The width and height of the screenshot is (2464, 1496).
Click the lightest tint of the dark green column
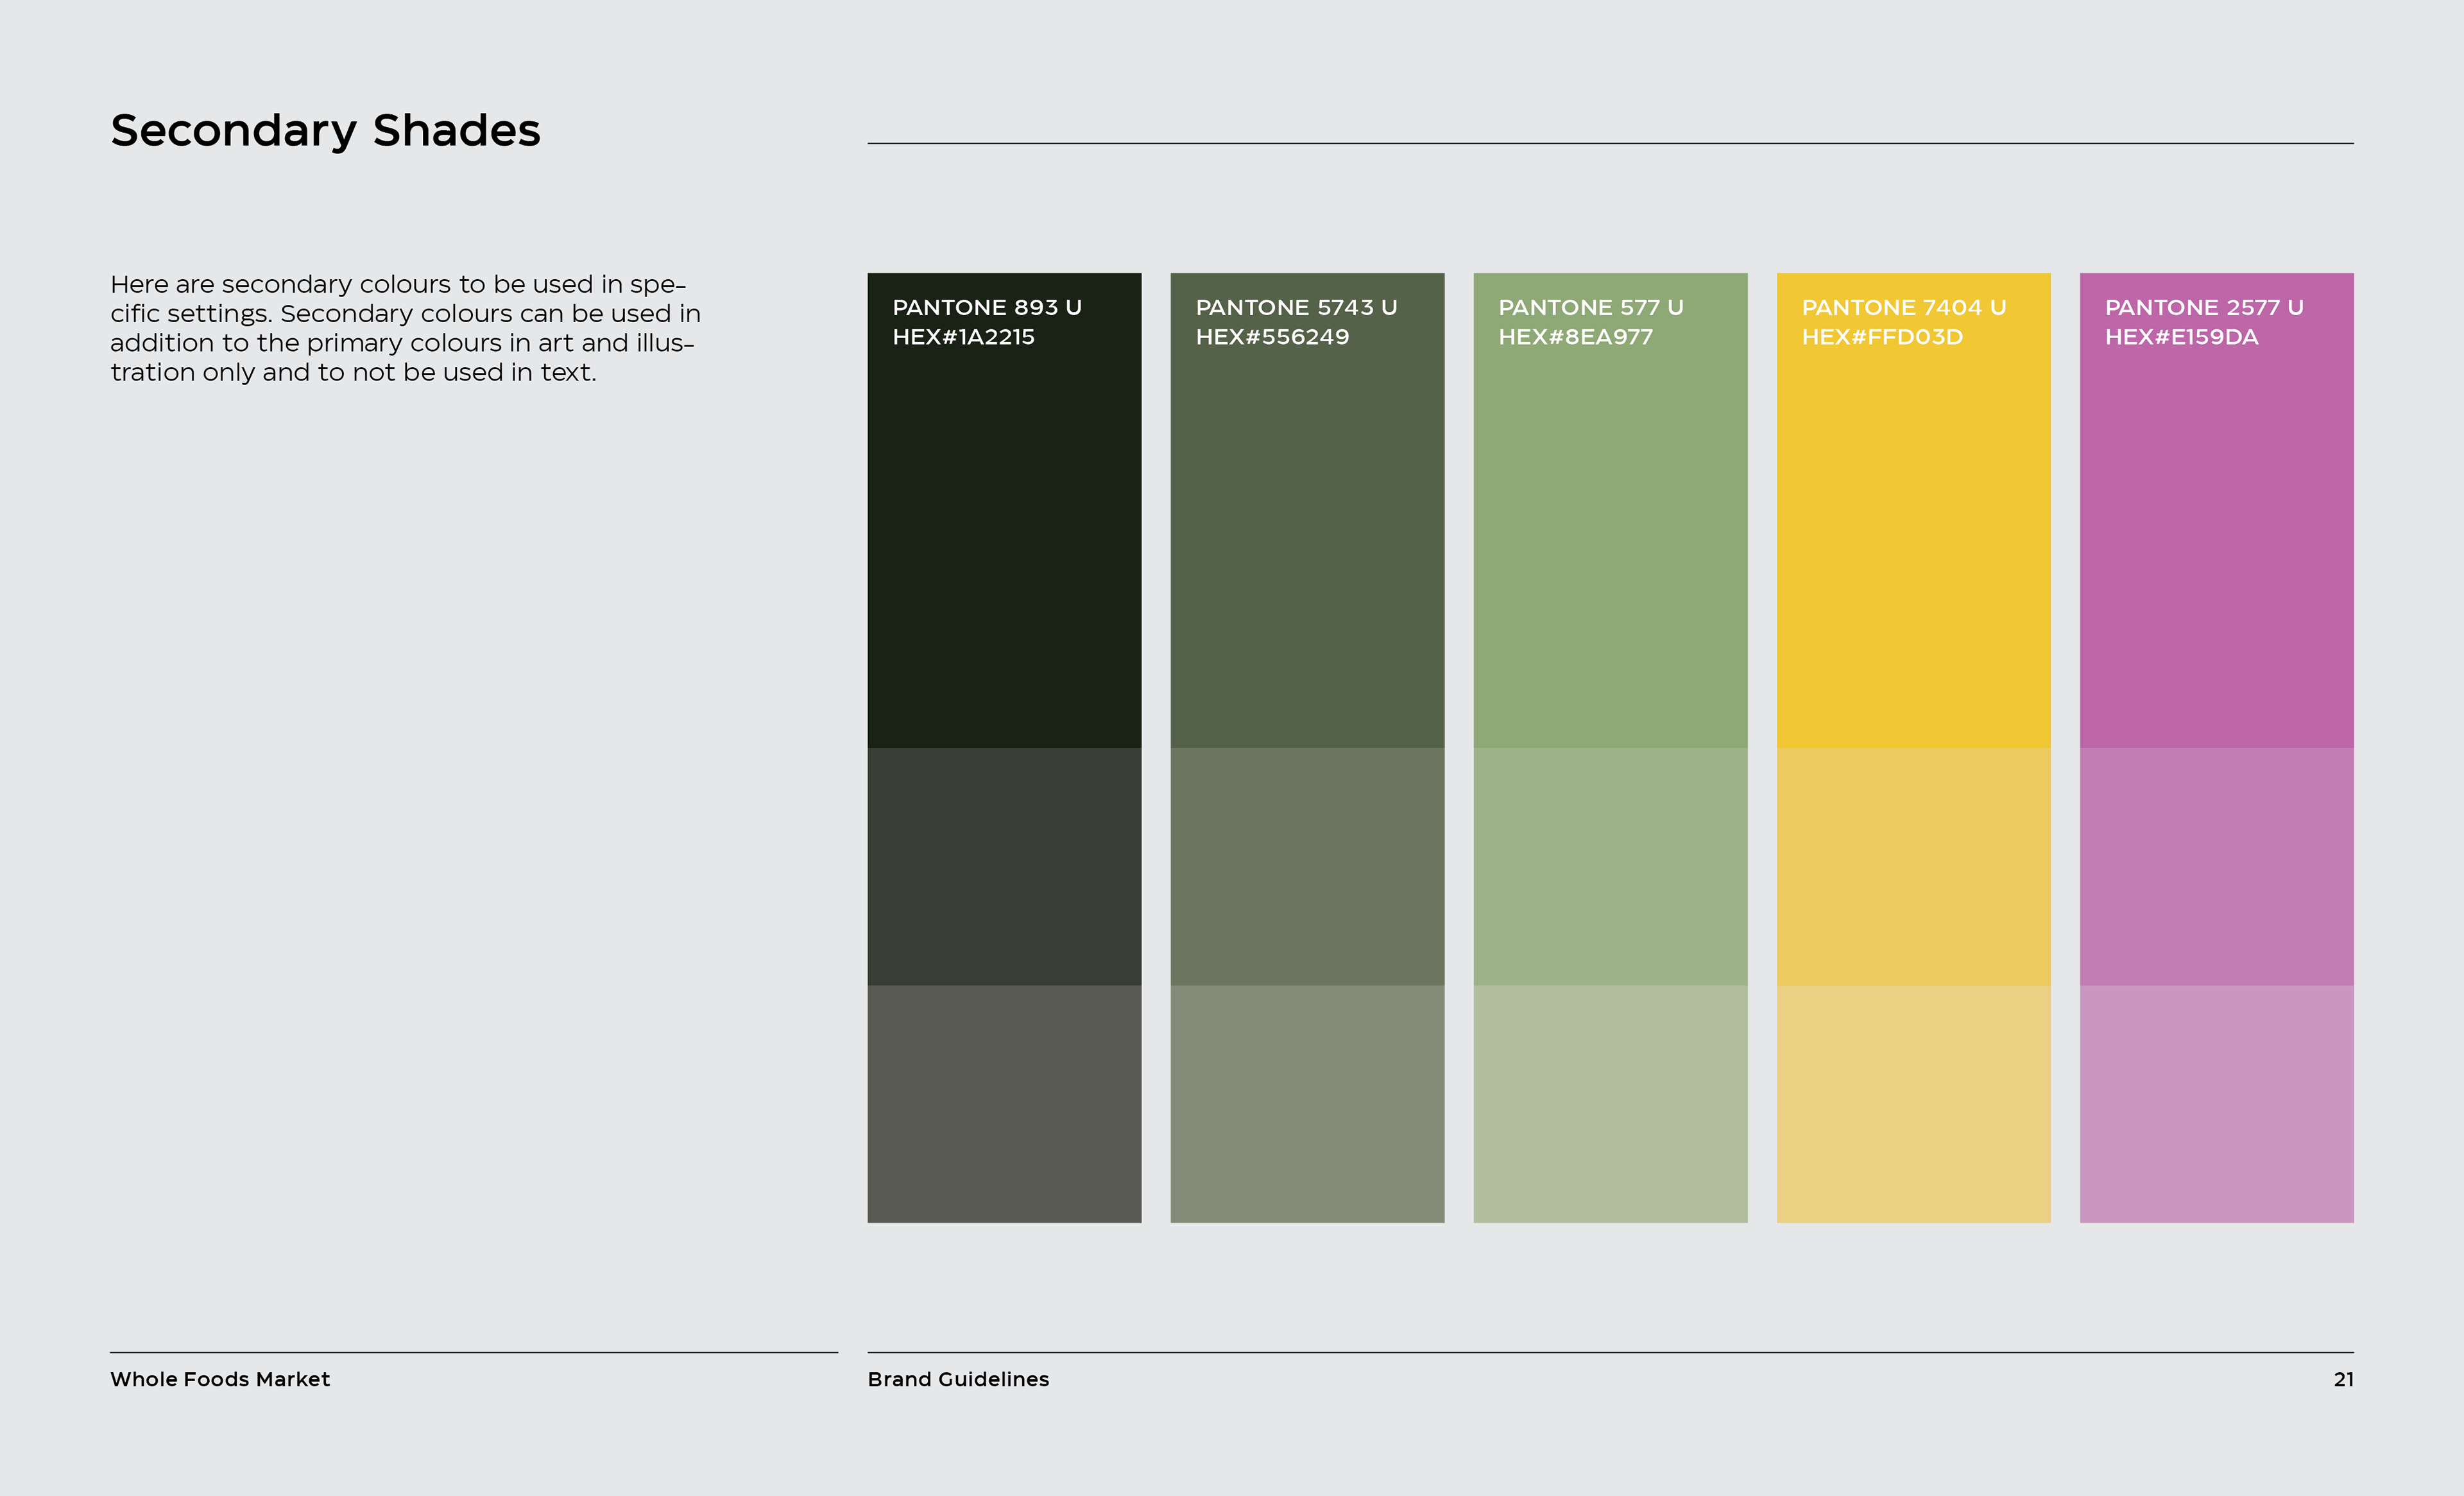click(1004, 1103)
